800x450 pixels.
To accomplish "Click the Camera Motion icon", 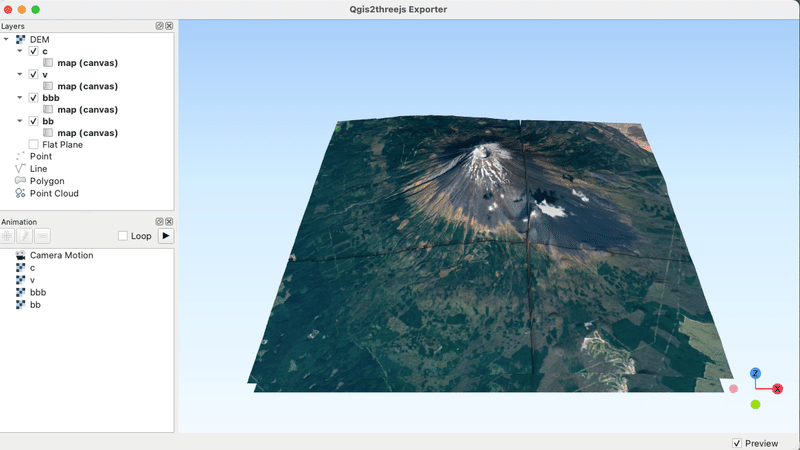I will point(20,255).
